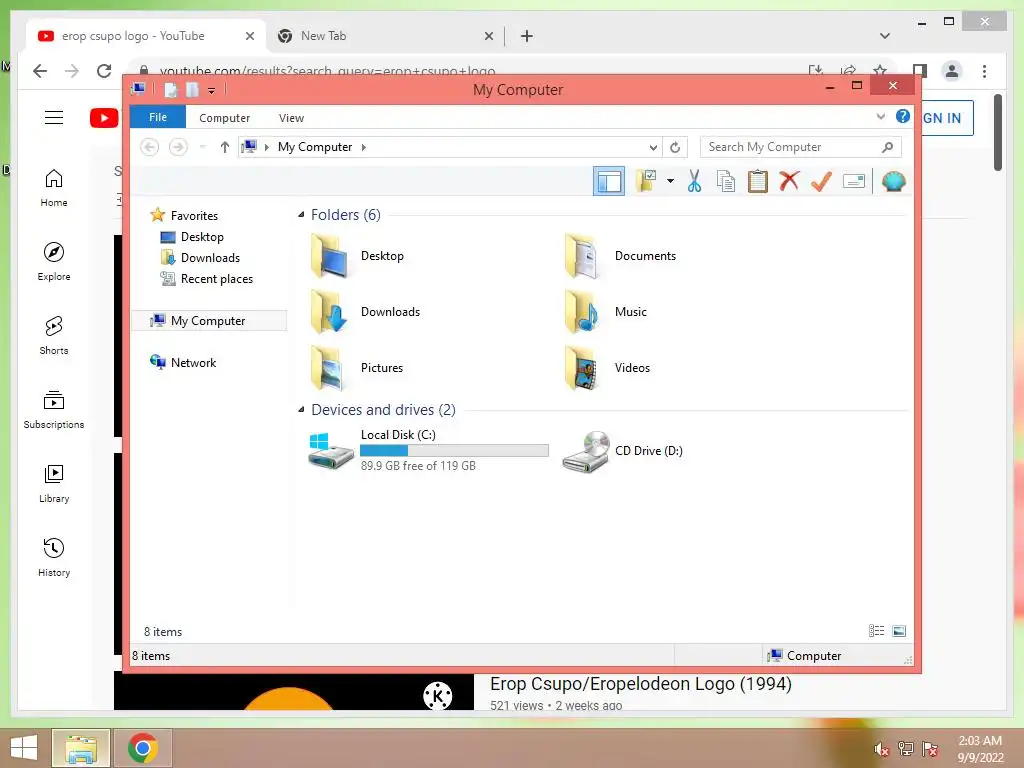The height and width of the screenshot is (768, 1024).
Task: Open YouTube Shorts in sidebar
Action: 54,336
